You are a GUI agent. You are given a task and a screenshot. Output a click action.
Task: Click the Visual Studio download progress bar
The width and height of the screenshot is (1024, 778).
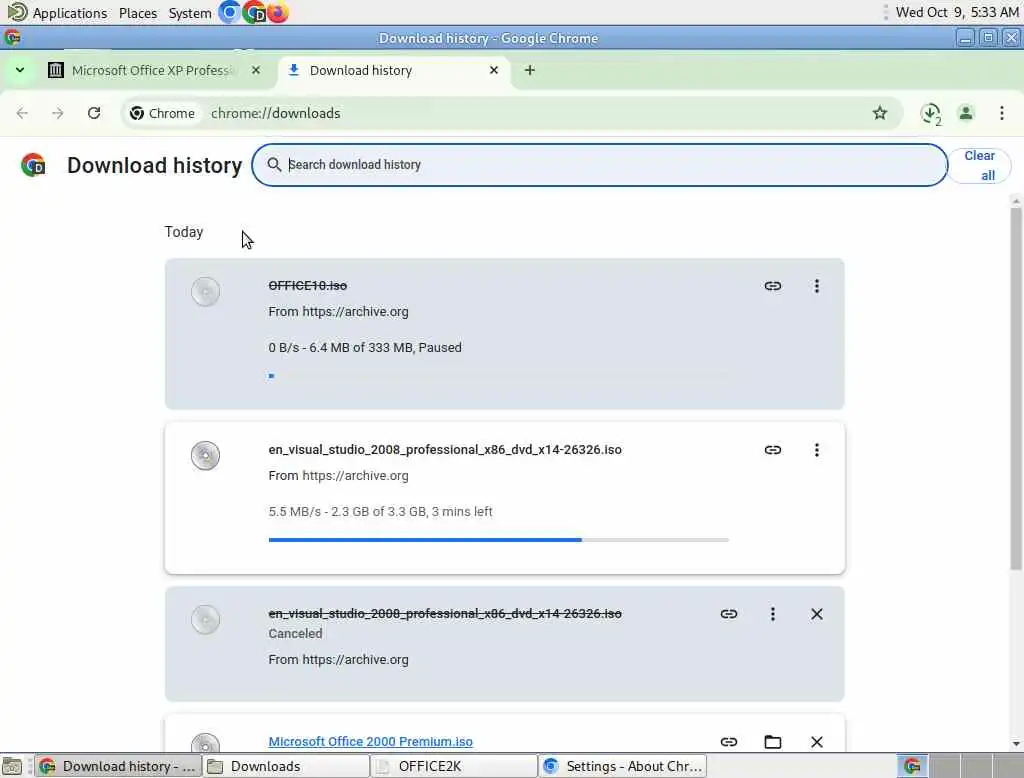click(498, 540)
